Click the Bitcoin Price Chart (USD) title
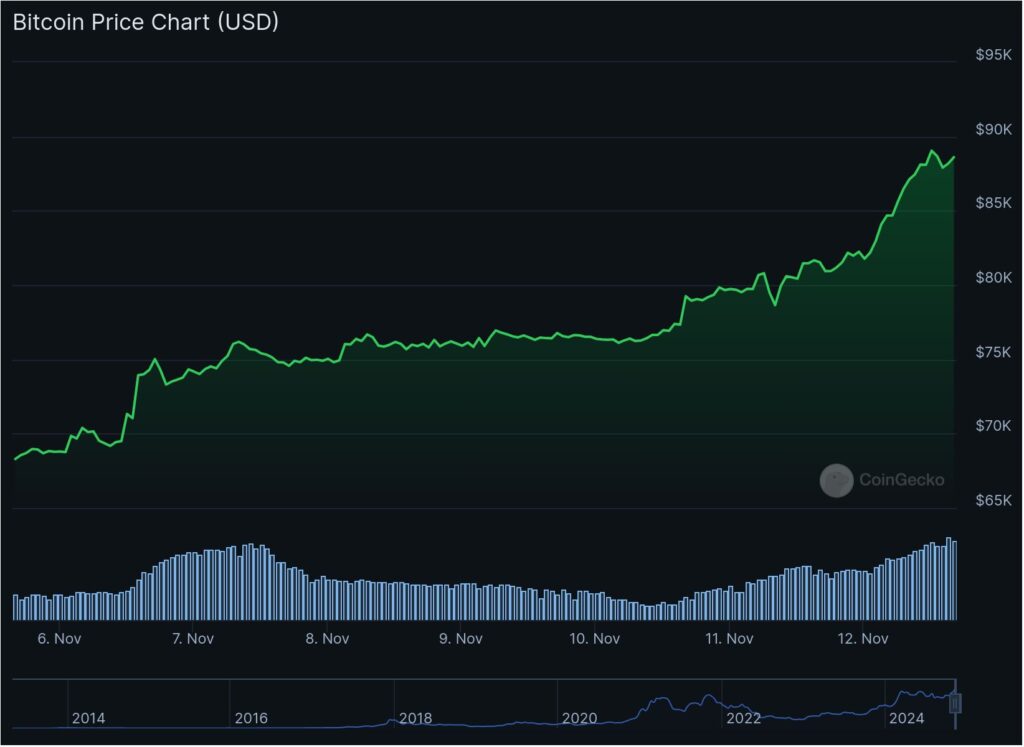Image resolution: width=1024 pixels, height=747 pixels. 145,23
